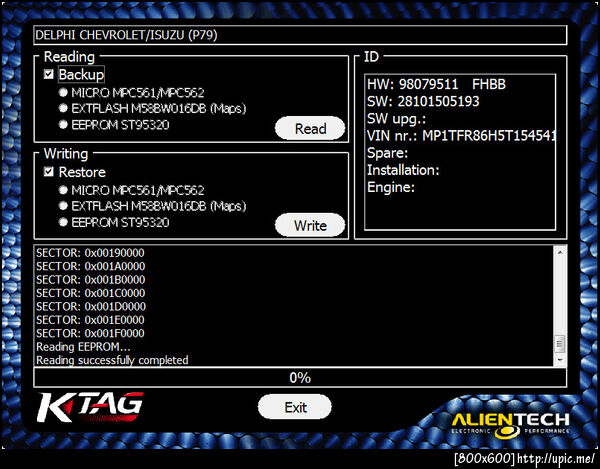The image size is (600, 469).
Task: Click the log scrollbar thumb
Action: pyautogui.click(x=560, y=344)
